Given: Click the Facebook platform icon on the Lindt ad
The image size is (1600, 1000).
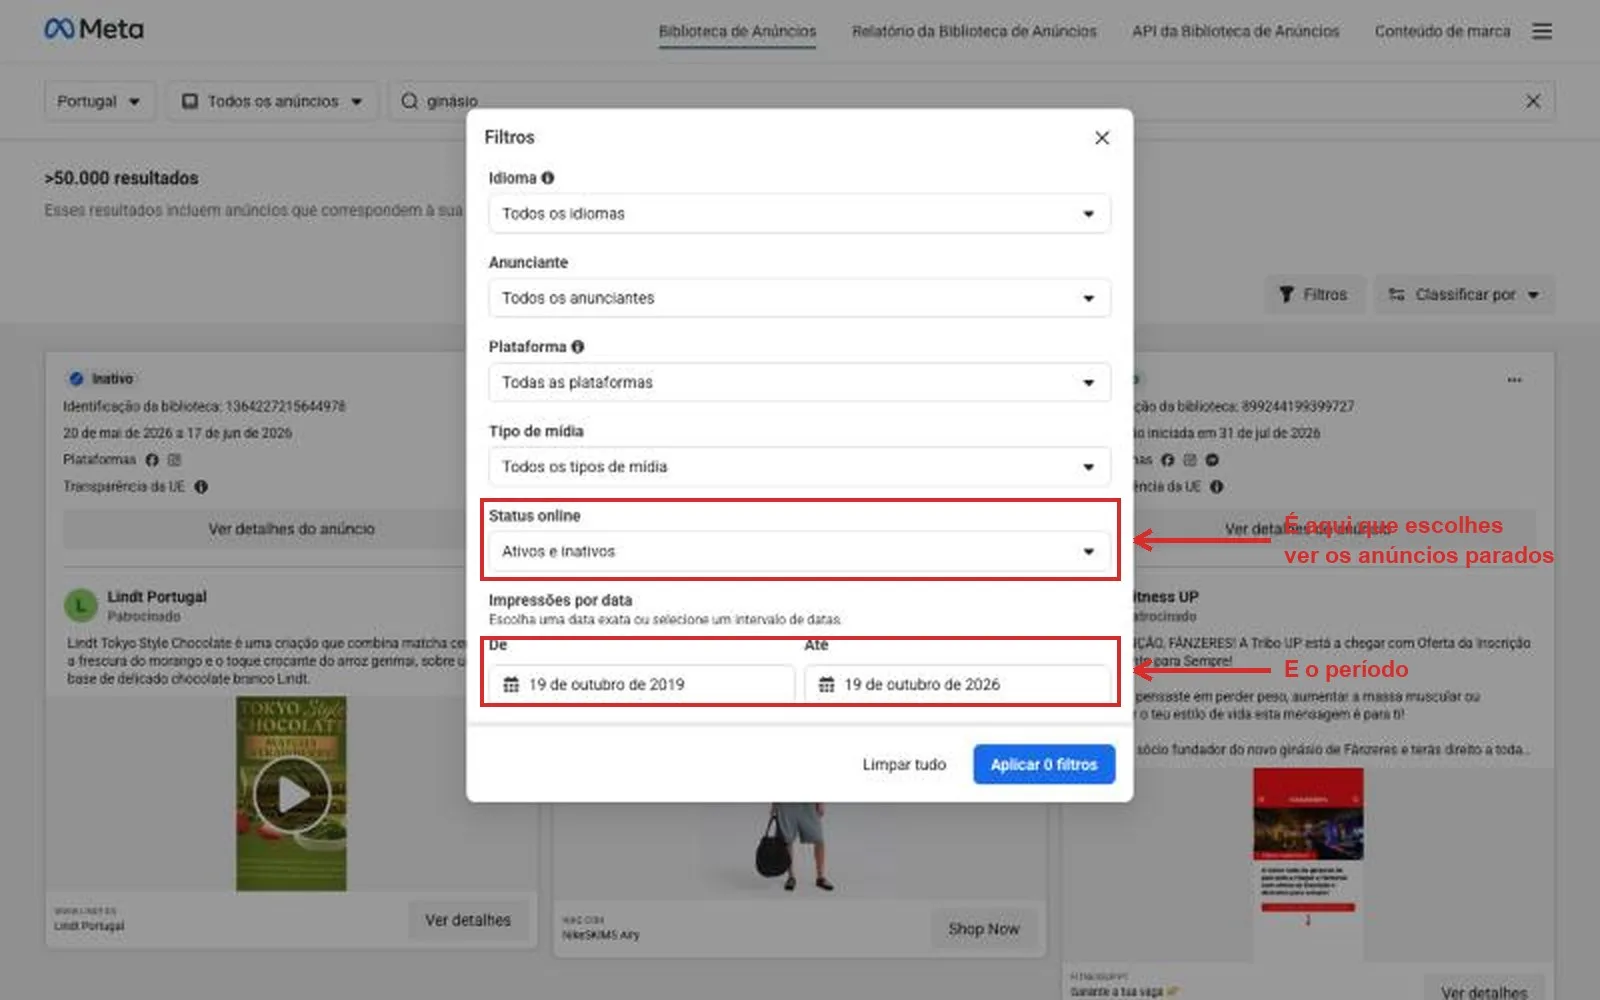Looking at the screenshot, I should [x=152, y=460].
